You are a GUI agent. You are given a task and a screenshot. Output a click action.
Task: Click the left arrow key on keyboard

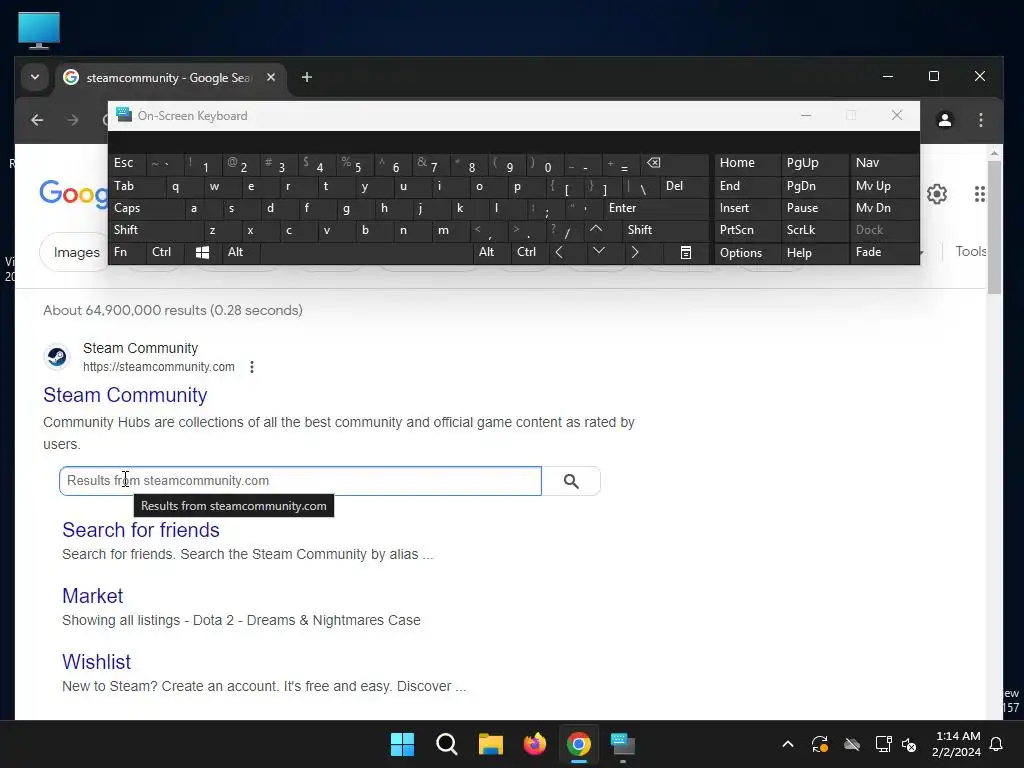tap(559, 253)
